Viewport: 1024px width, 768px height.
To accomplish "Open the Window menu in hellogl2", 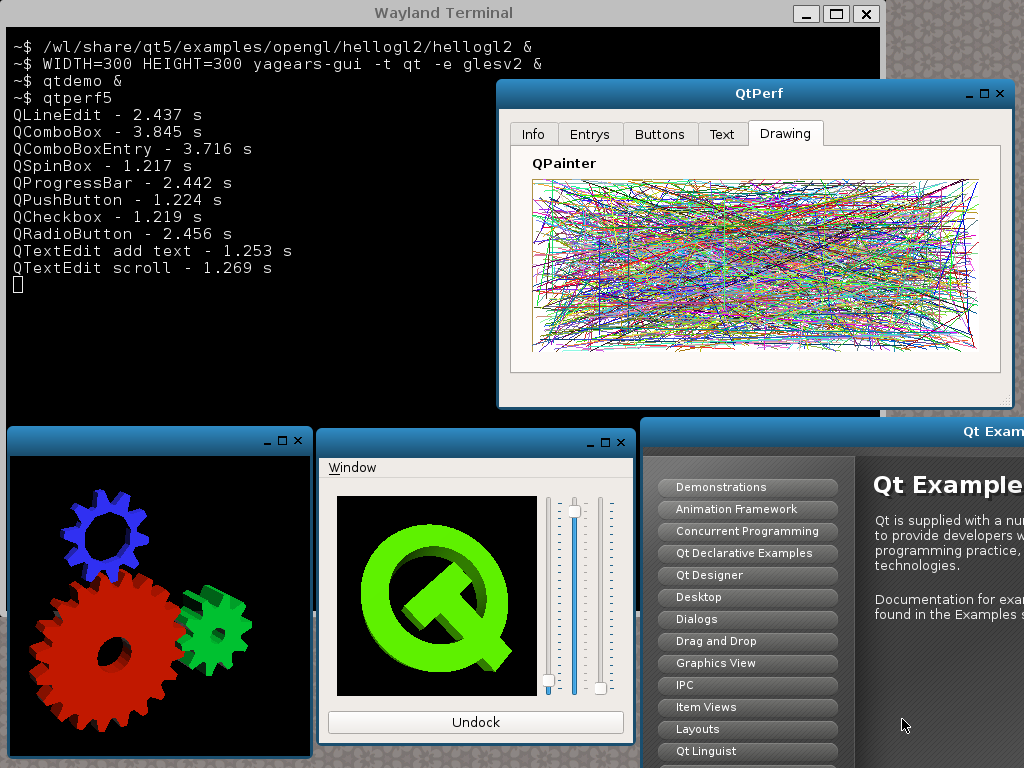I will click(x=352, y=468).
